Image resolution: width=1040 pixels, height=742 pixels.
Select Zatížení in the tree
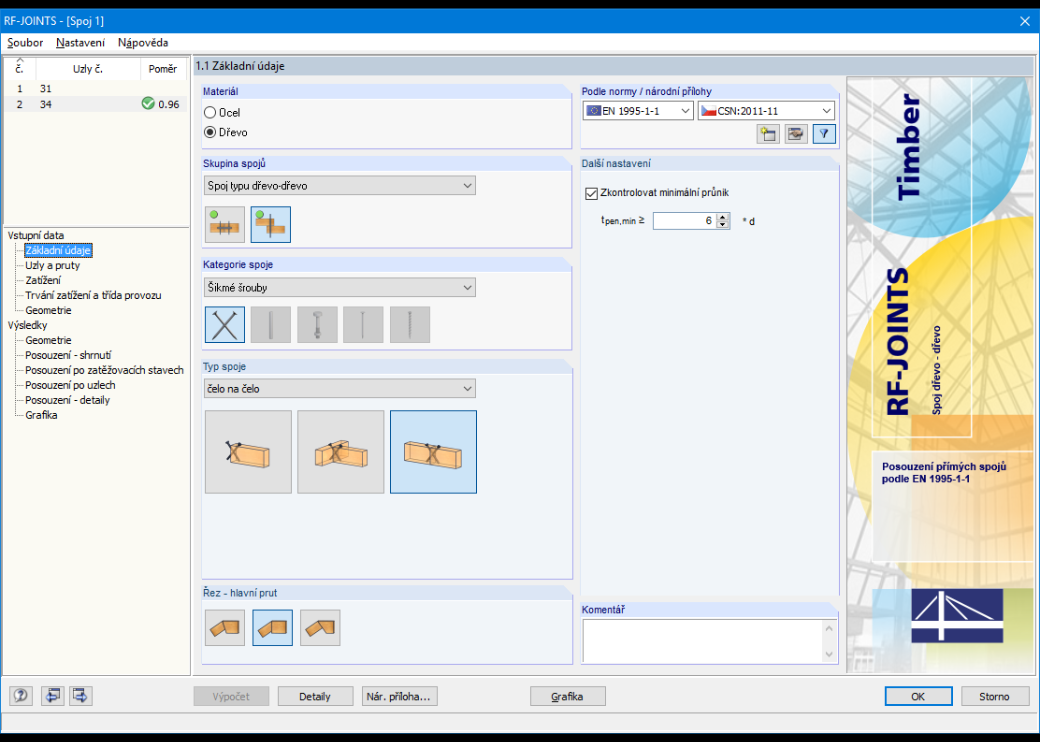42,280
